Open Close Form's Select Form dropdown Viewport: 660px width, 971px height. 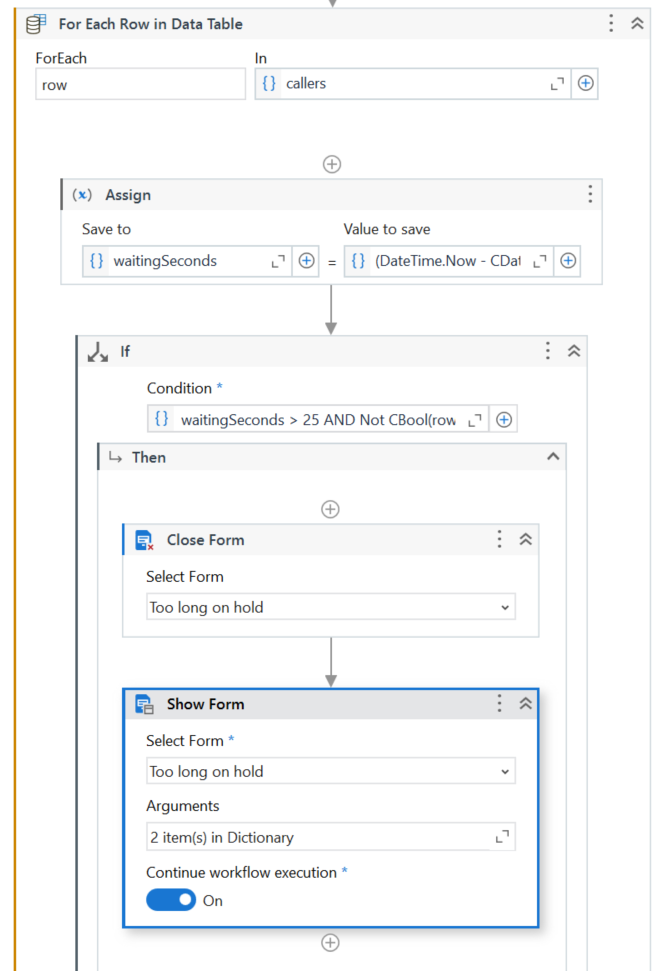click(x=330, y=607)
